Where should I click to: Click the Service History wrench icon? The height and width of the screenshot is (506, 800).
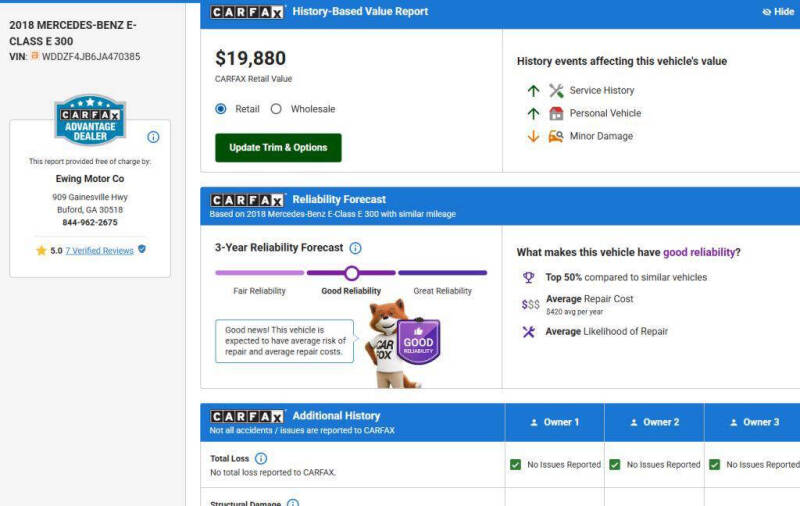pyautogui.click(x=556, y=90)
